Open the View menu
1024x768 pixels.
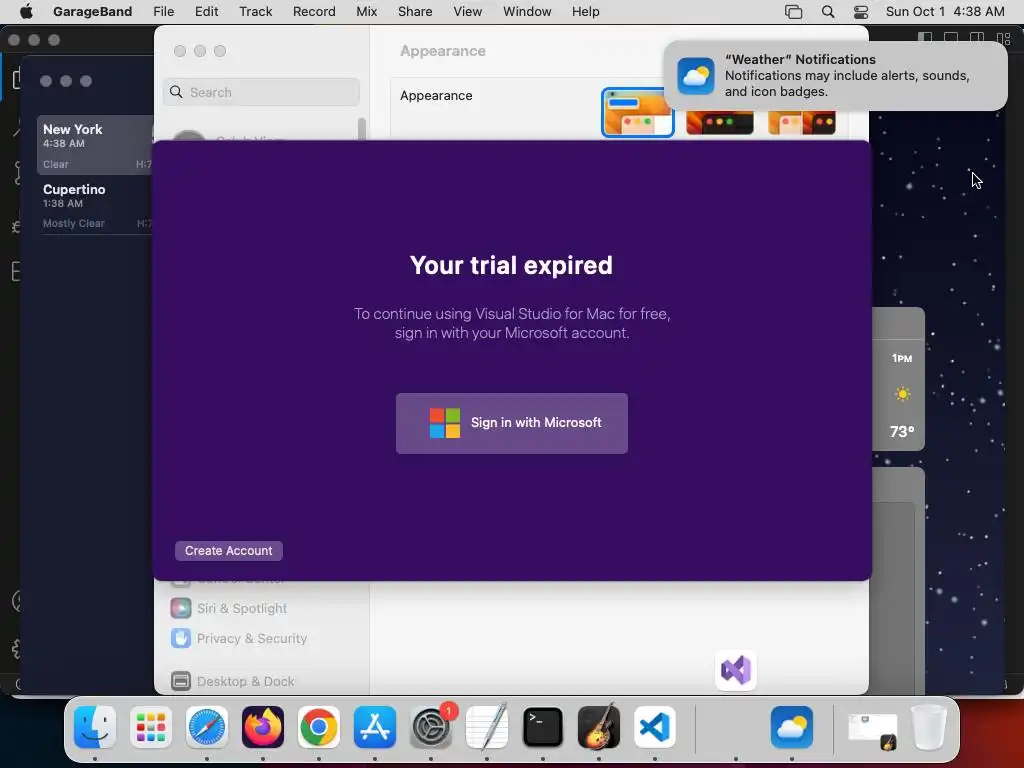(x=468, y=11)
